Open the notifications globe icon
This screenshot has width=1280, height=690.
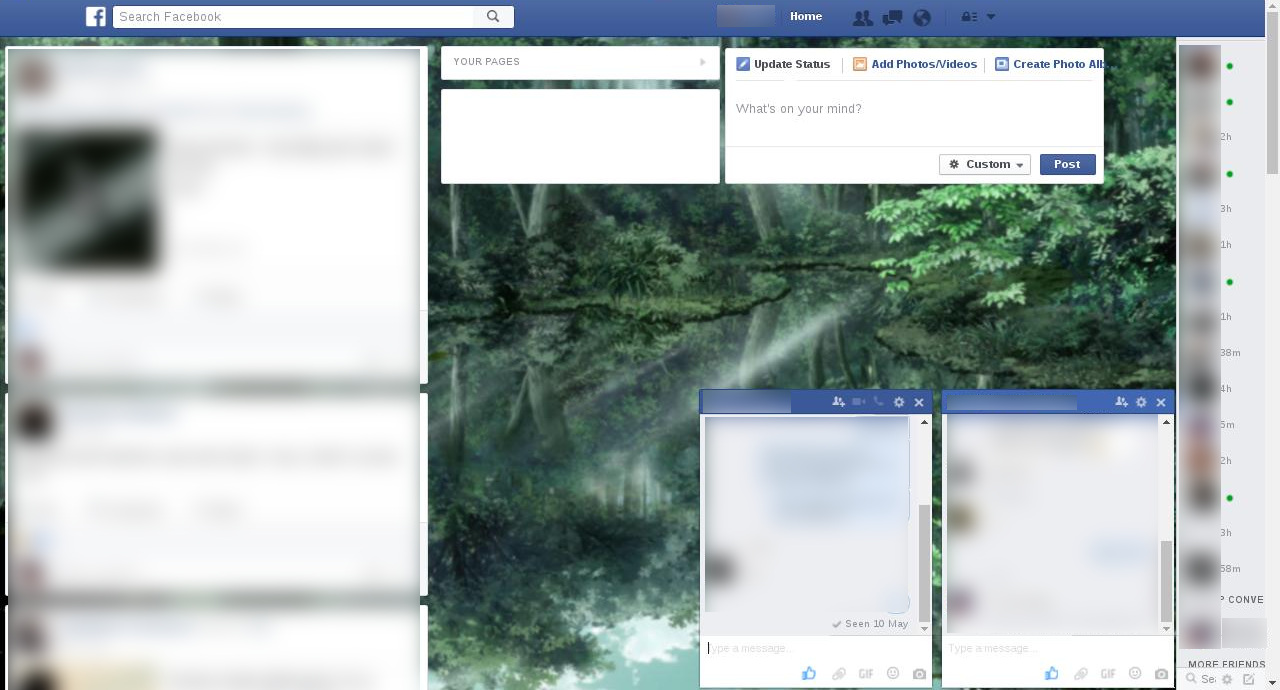point(922,17)
